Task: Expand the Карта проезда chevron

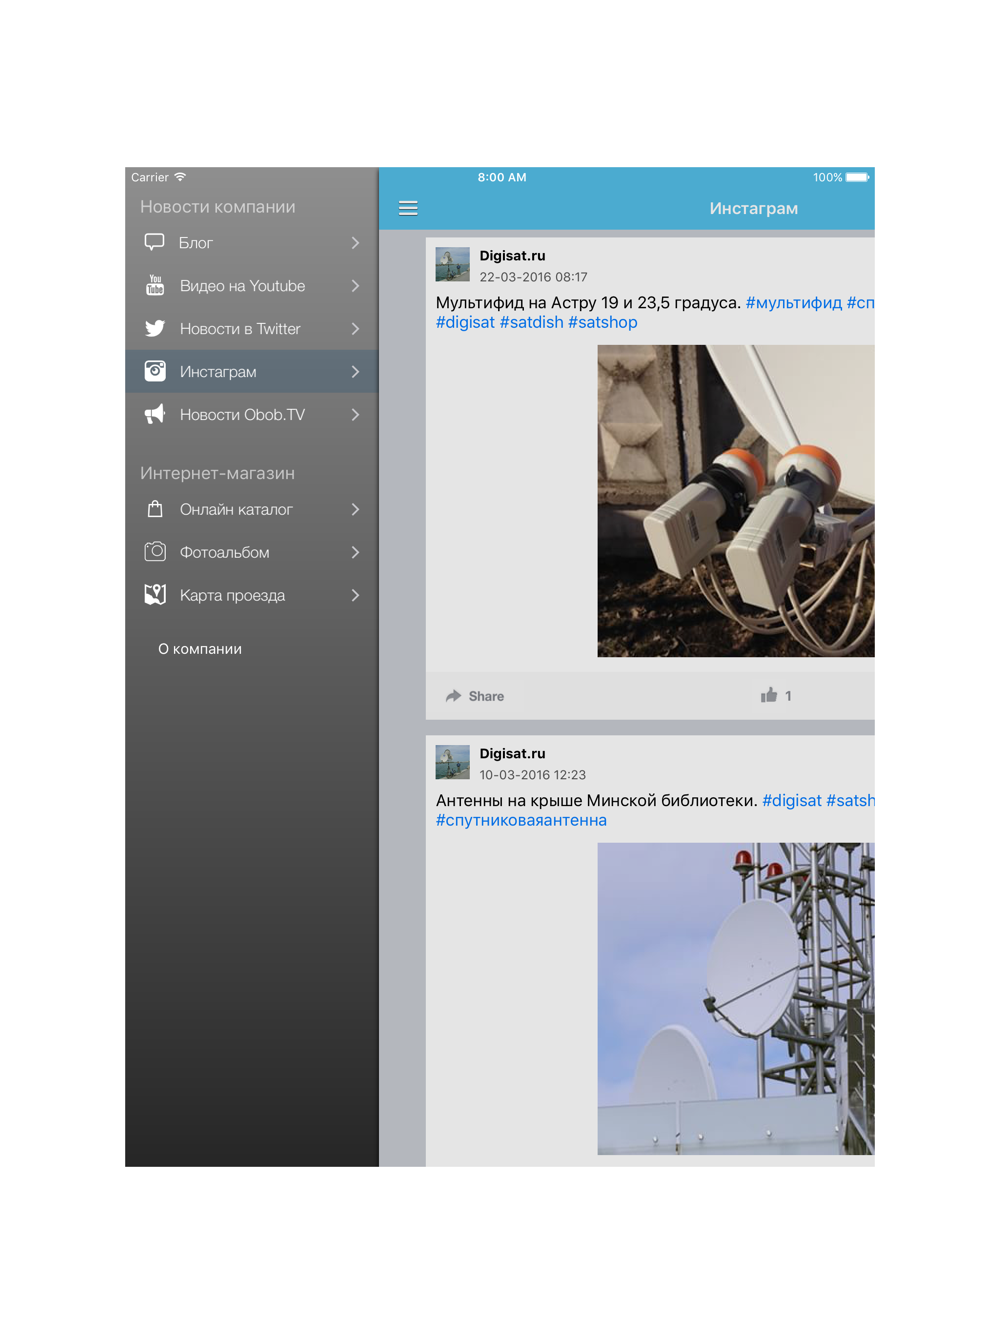Action: 355,596
